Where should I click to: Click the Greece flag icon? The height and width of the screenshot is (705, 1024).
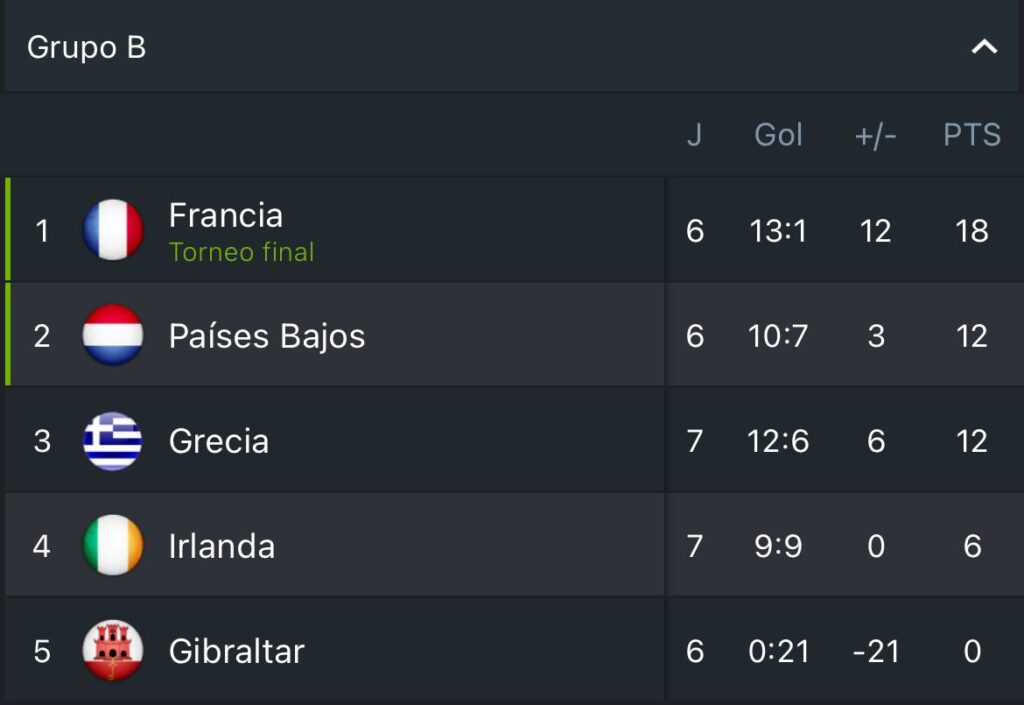[x=113, y=441]
